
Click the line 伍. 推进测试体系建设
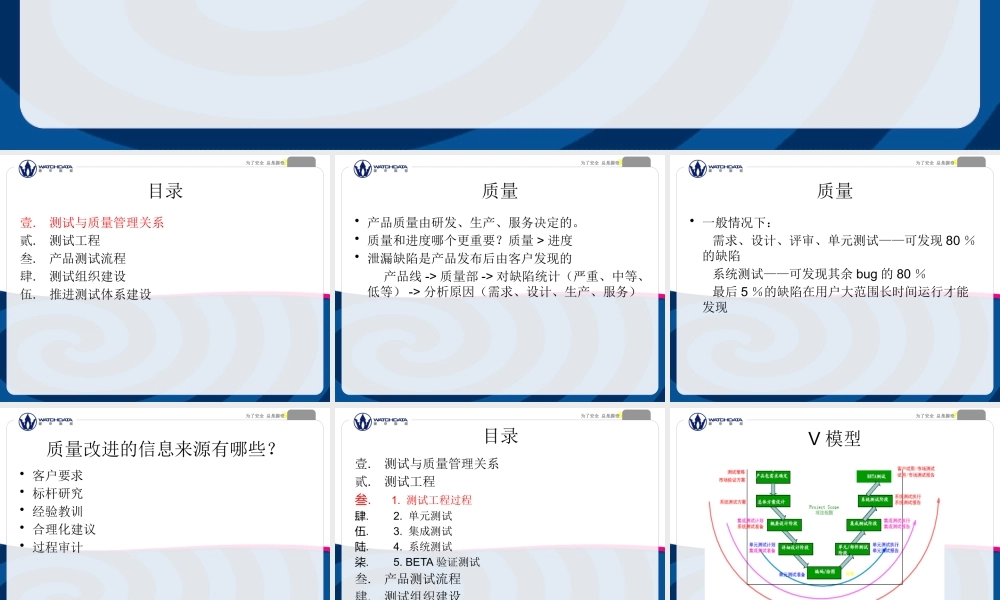(85, 294)
